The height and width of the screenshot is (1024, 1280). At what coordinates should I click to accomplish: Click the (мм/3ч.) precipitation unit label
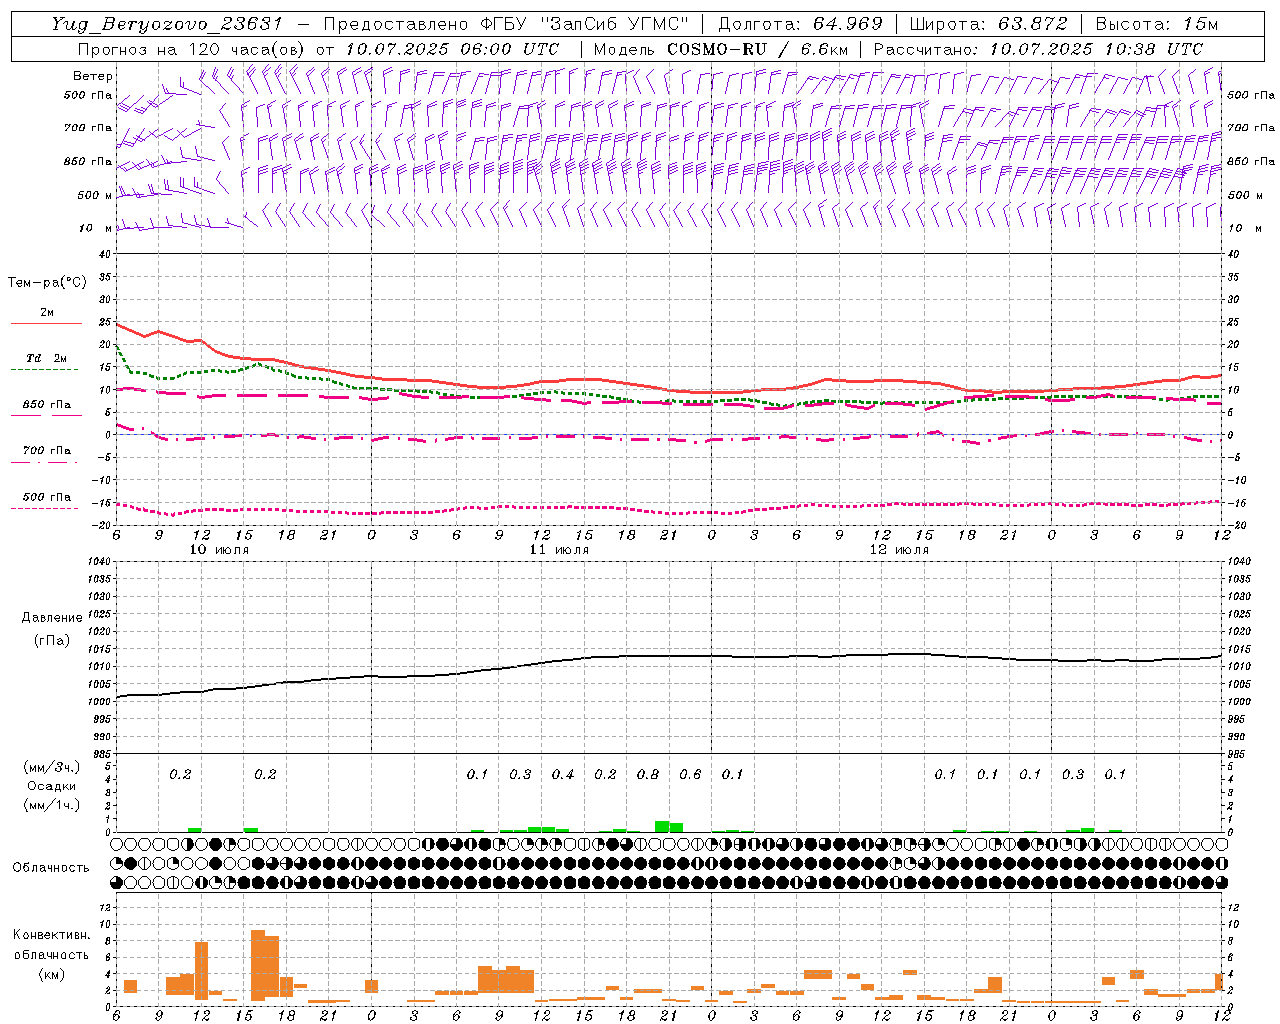pos(52,767)
